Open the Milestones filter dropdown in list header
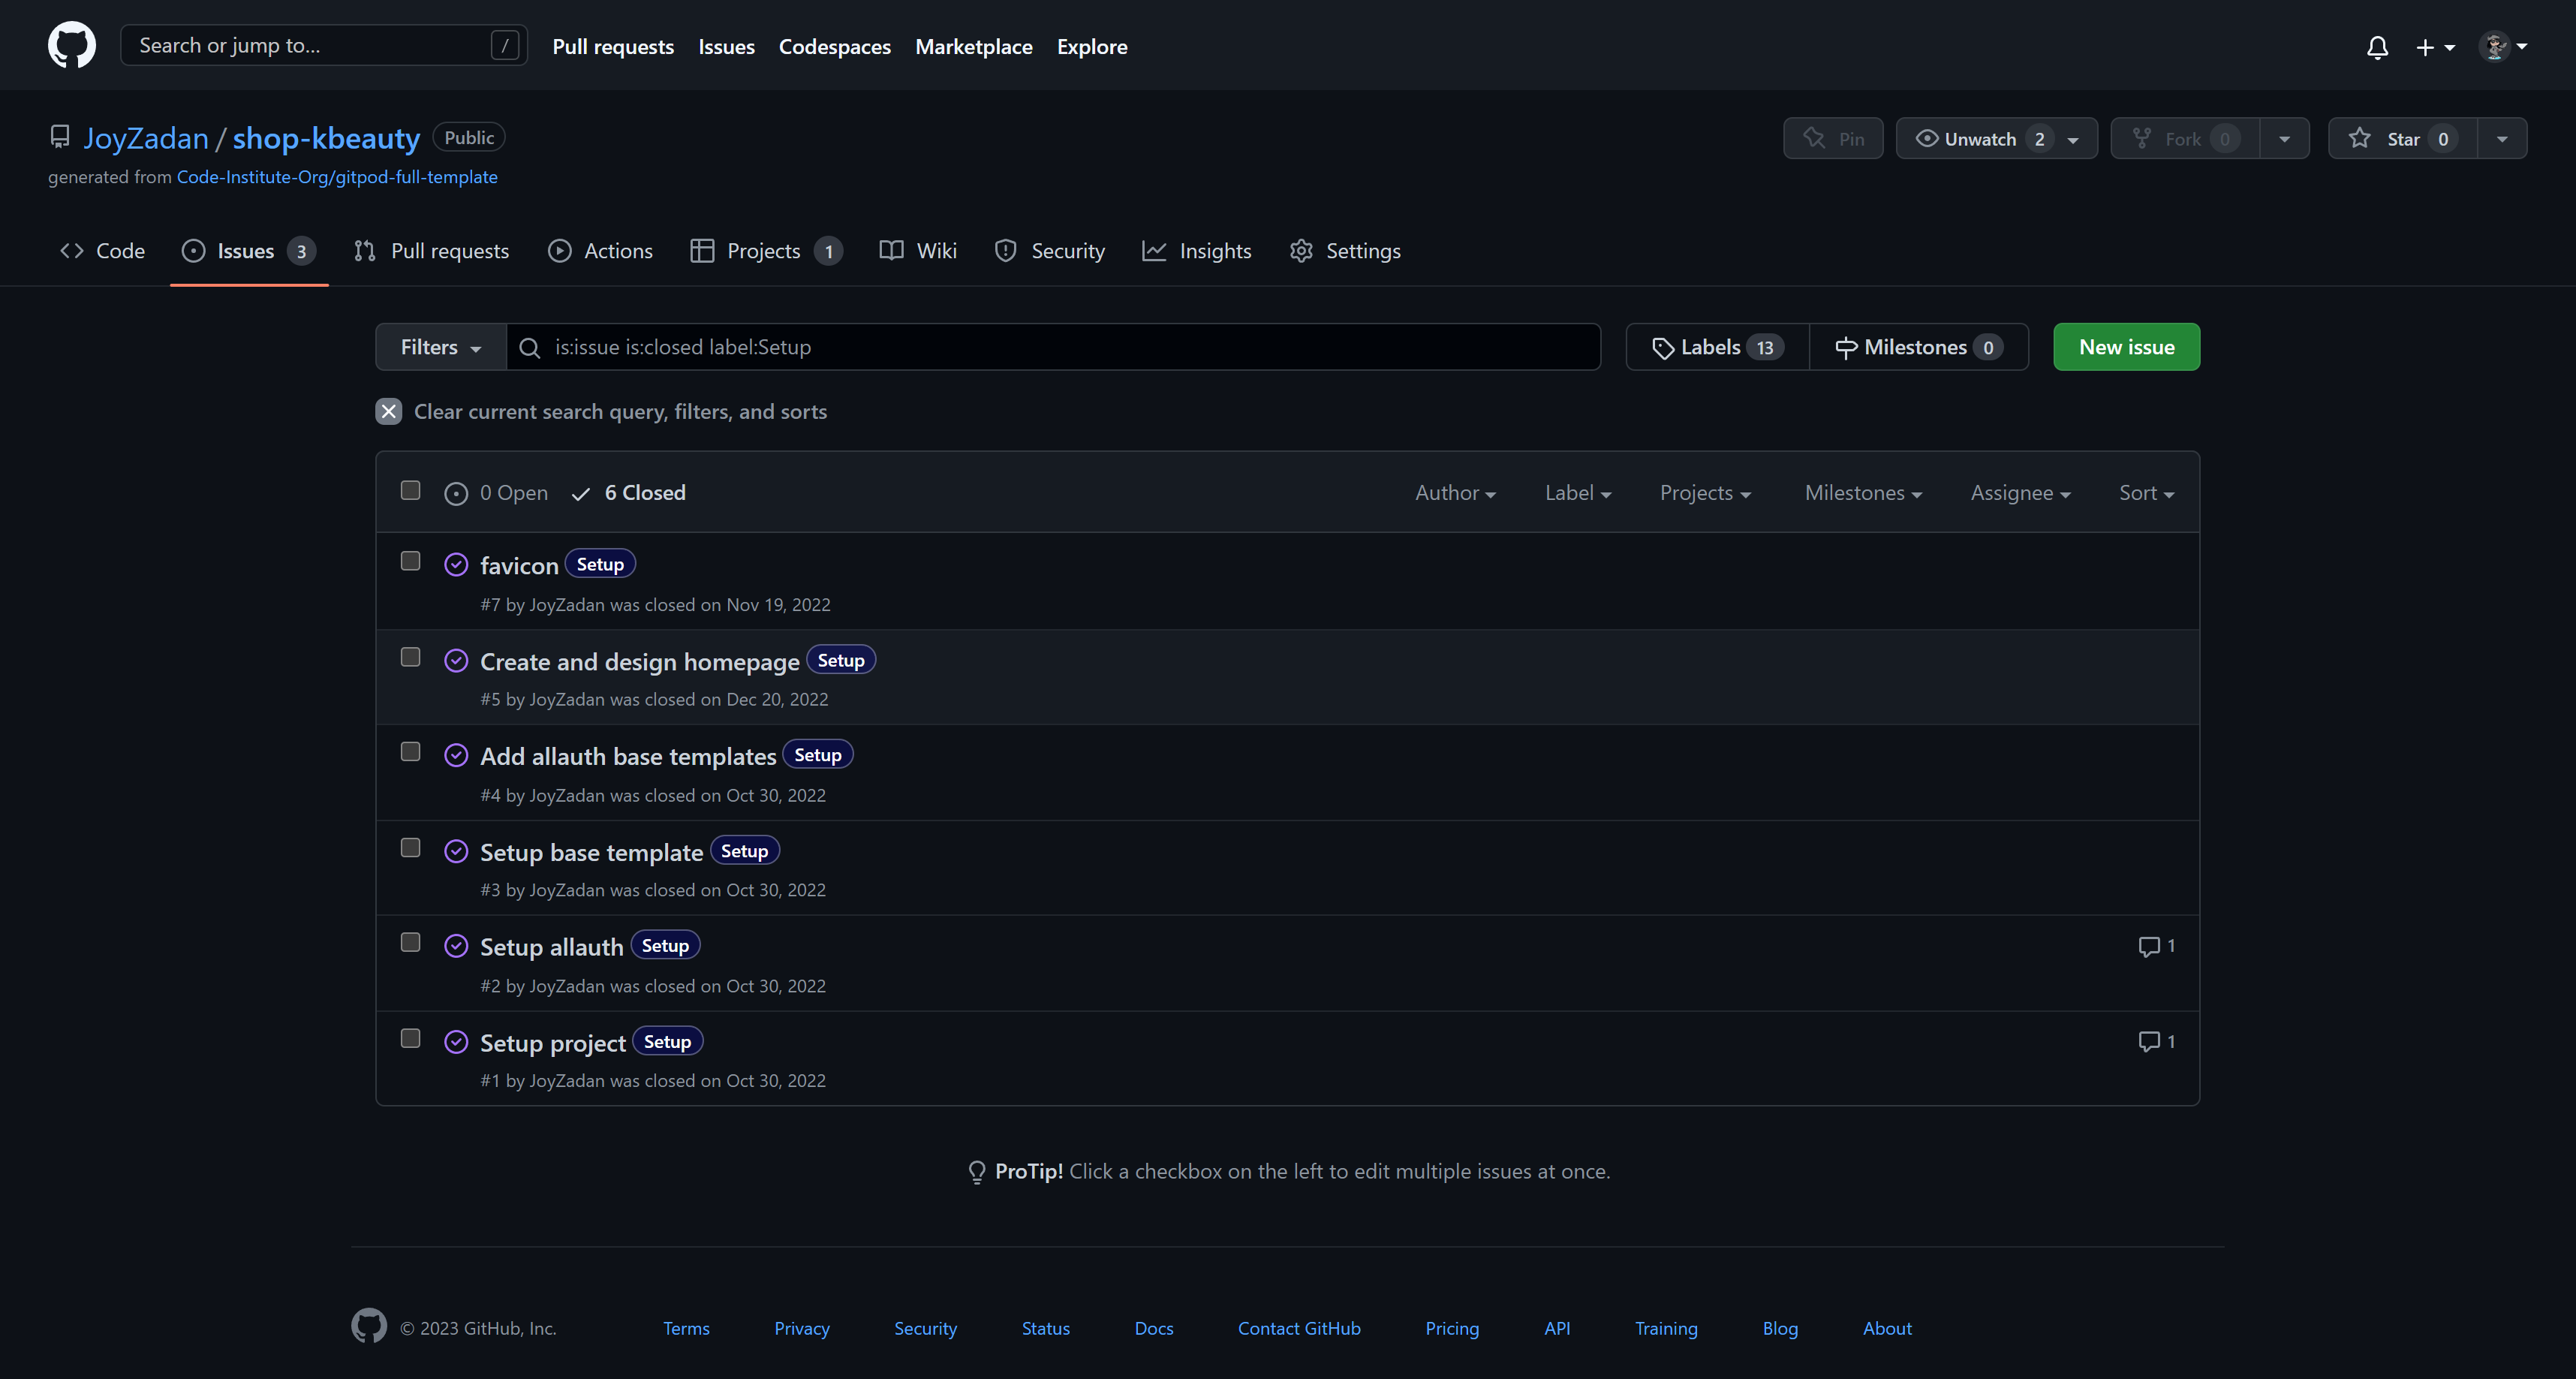The image size is (2576, 1379). 1863,493
